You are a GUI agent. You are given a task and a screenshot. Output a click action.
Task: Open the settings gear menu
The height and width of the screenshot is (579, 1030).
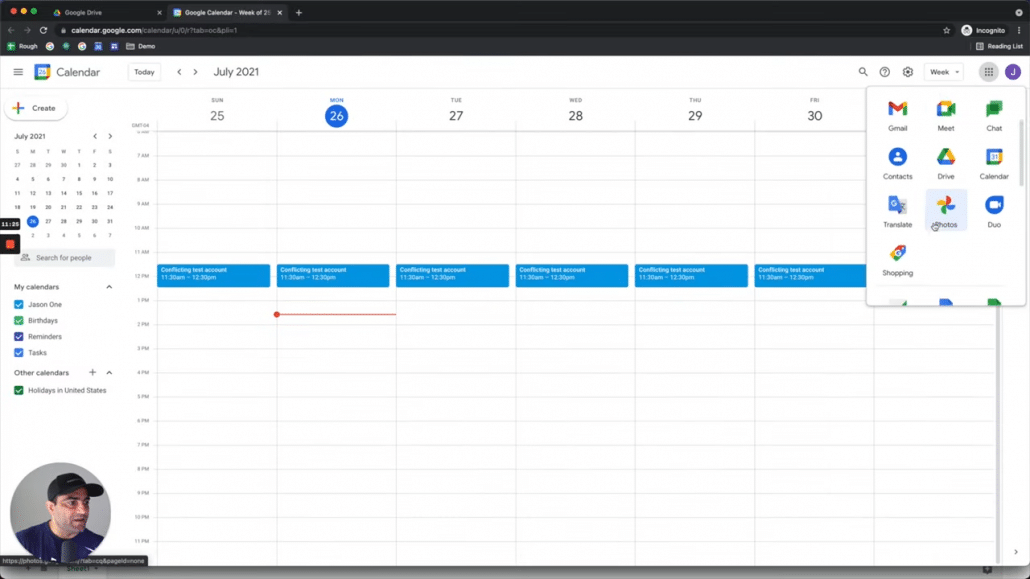(908, 72)
